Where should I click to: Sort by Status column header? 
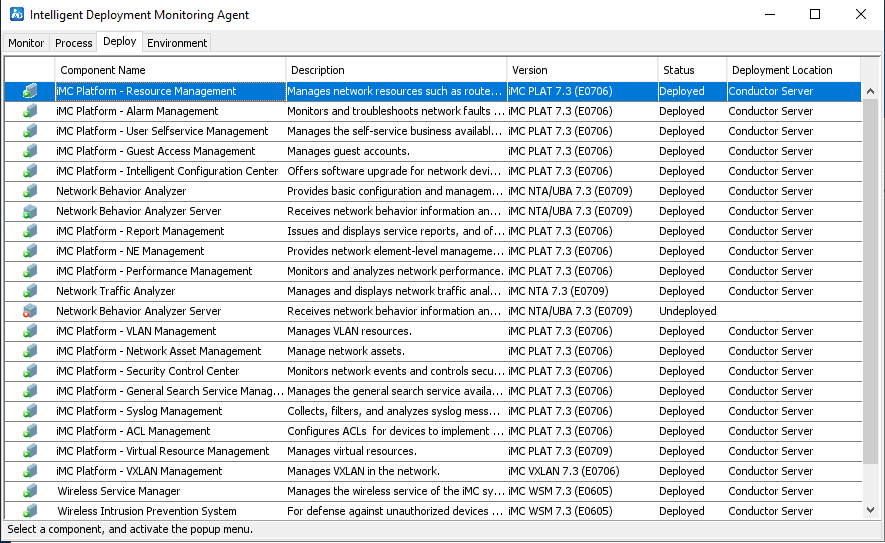click(692, 70)
